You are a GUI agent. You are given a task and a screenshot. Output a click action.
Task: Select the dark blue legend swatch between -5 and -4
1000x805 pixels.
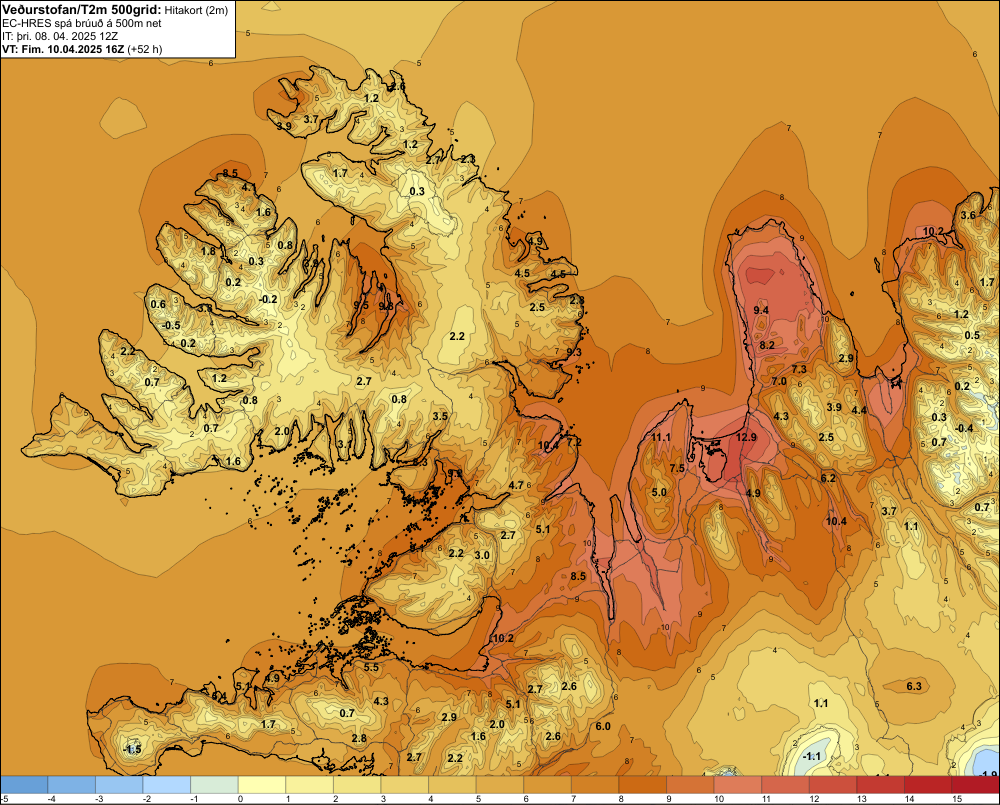tap(24, 785)
